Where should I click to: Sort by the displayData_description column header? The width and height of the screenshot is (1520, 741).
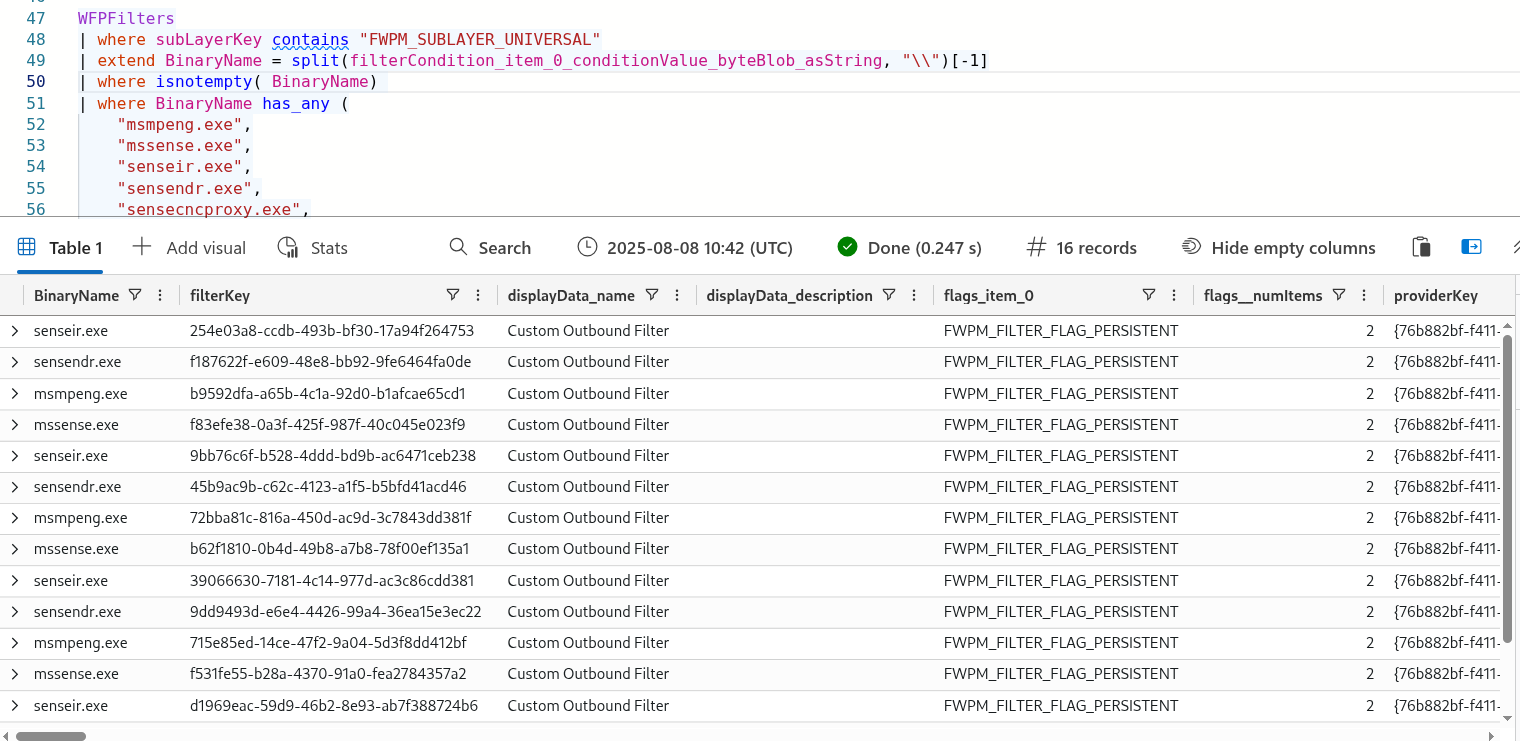click(x=789, y=295)
